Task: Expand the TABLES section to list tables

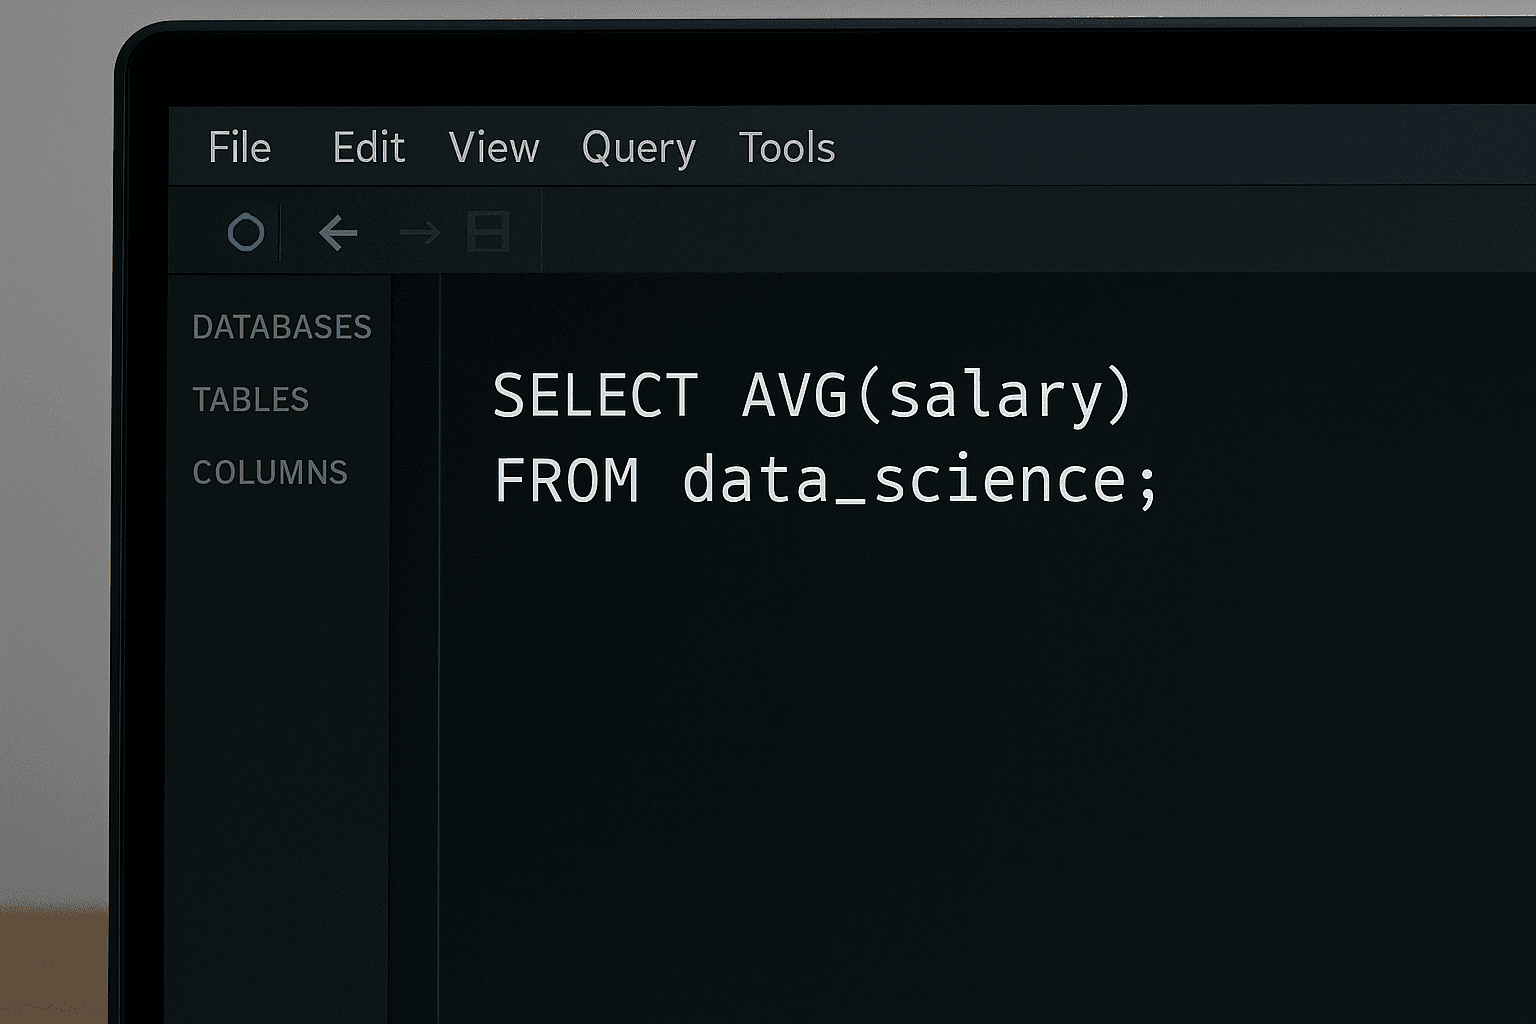Action: [x=251, y=400]
